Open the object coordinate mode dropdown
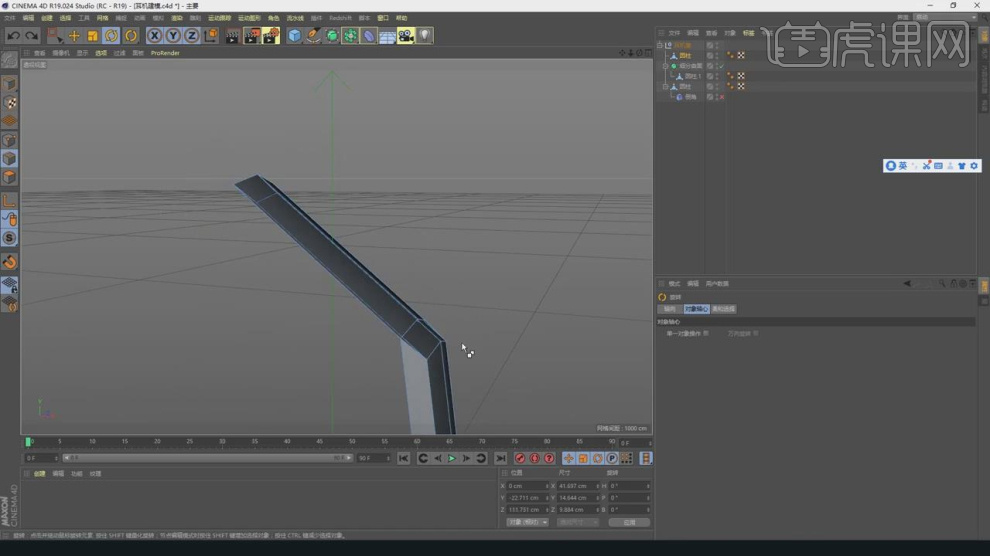990x556 pixels. (x=527, y=522)
